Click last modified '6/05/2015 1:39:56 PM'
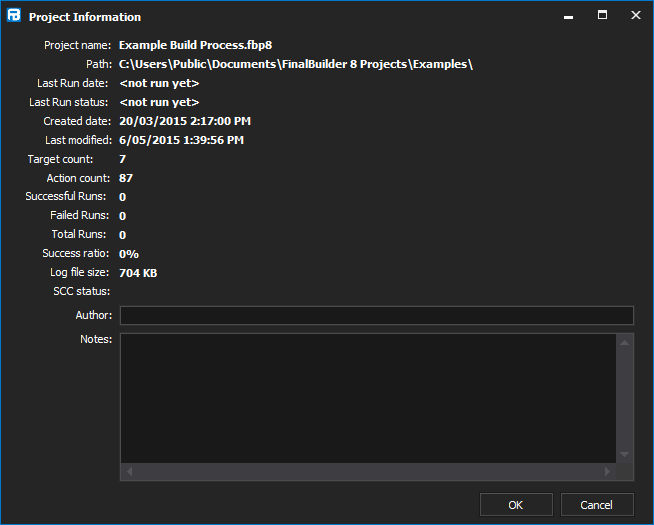 click(x=181, y=140)
